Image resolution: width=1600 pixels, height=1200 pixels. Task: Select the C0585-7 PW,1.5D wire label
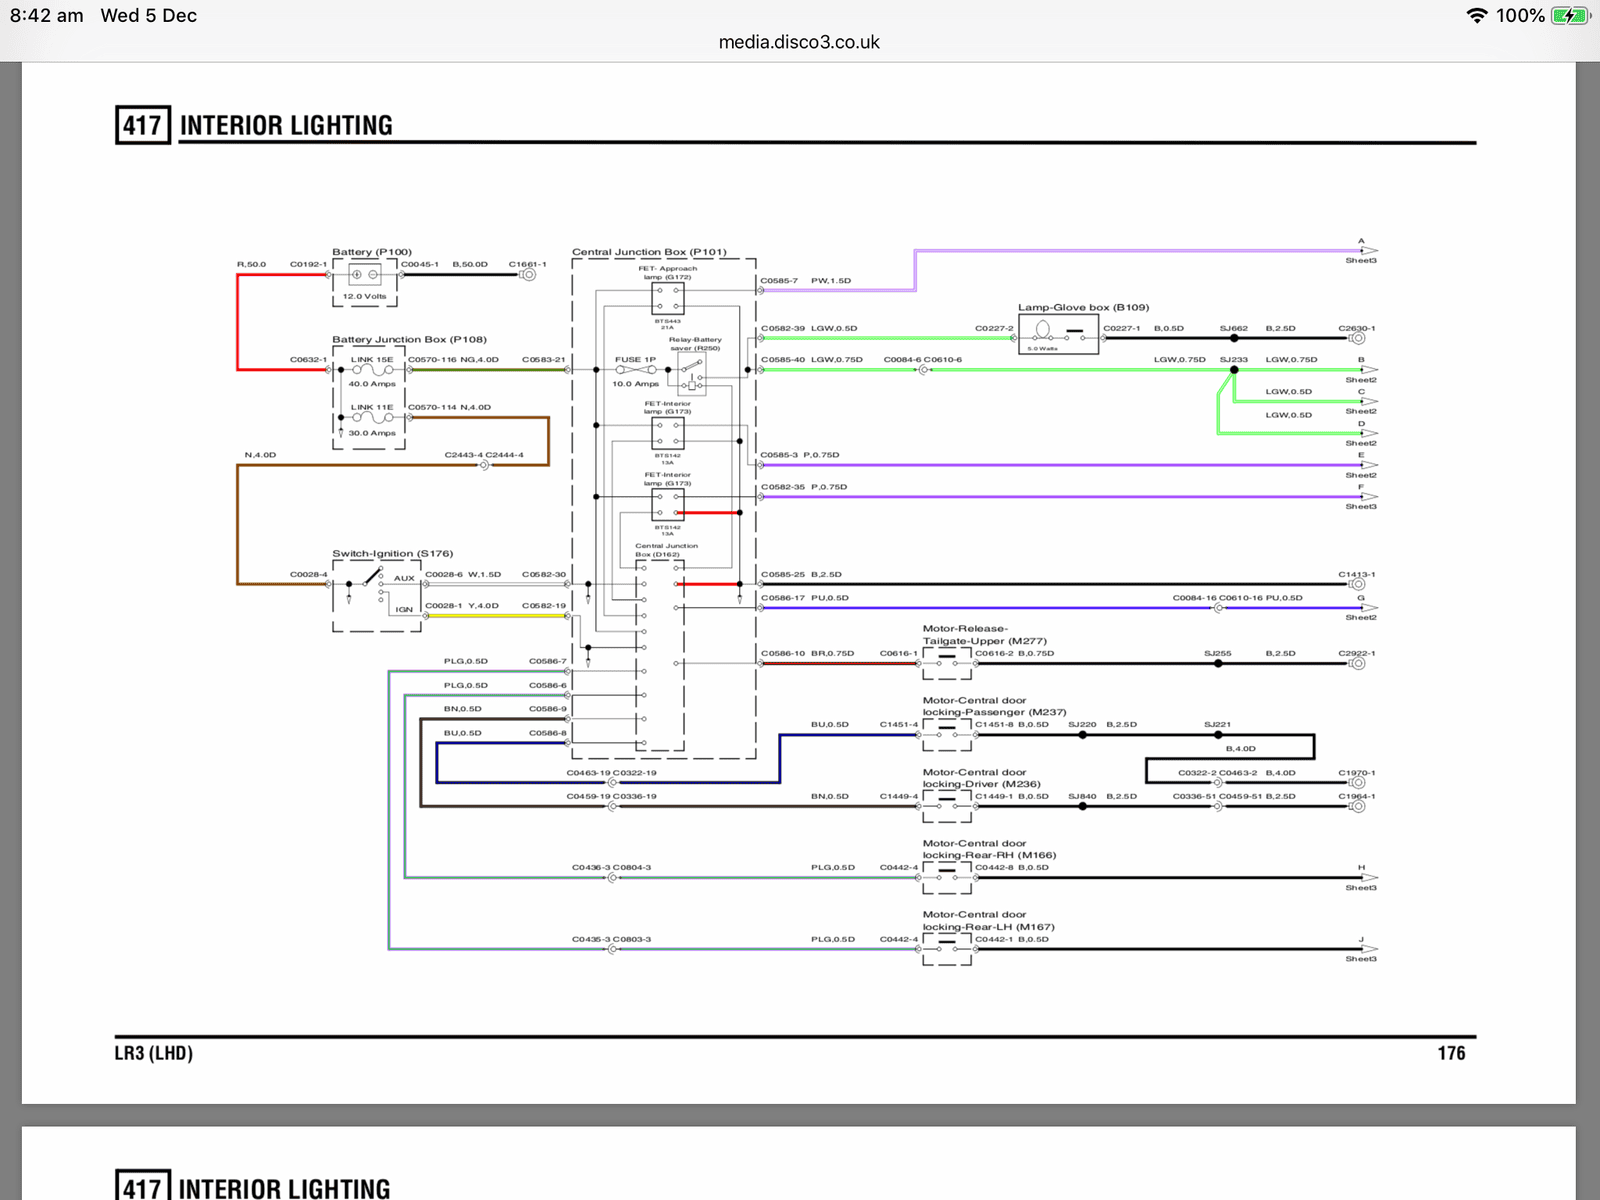point(806,281)
